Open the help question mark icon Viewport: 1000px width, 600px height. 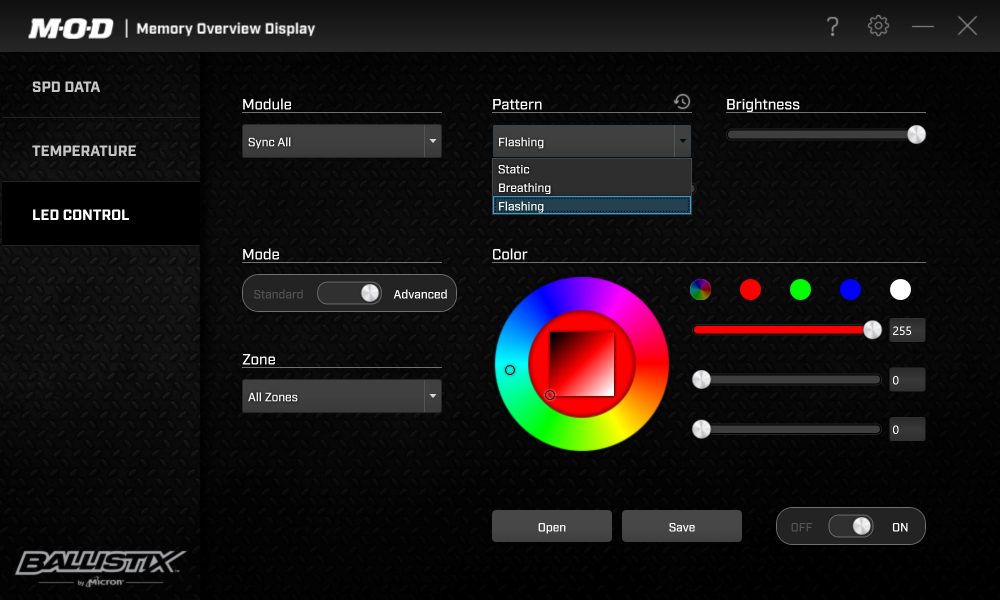[x=832, y=26]
